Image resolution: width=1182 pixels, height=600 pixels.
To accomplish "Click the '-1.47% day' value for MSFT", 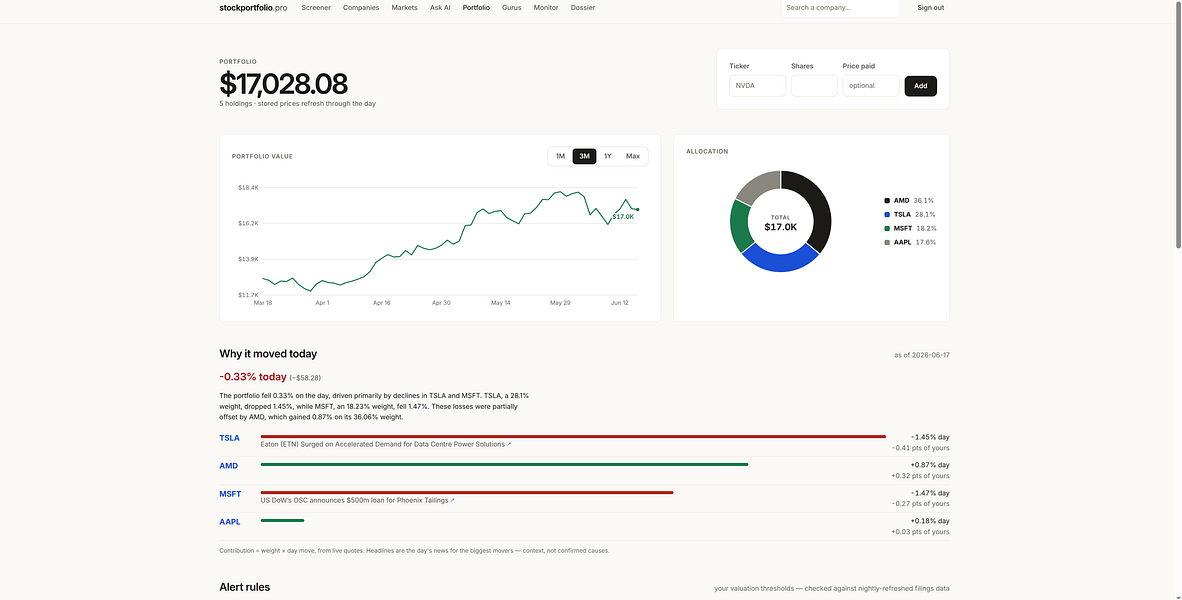I will (x=930, y=493).
